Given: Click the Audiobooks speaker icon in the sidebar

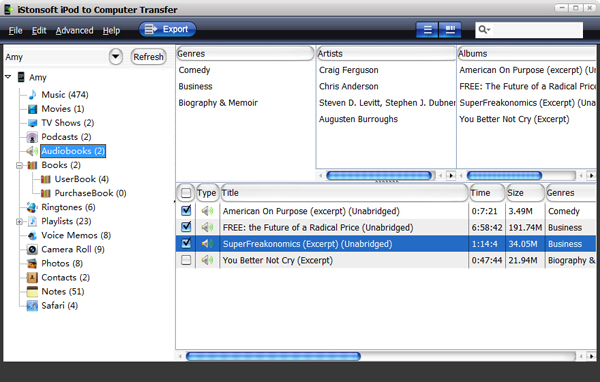Looking at the screenshot, I should pos(32,151).
